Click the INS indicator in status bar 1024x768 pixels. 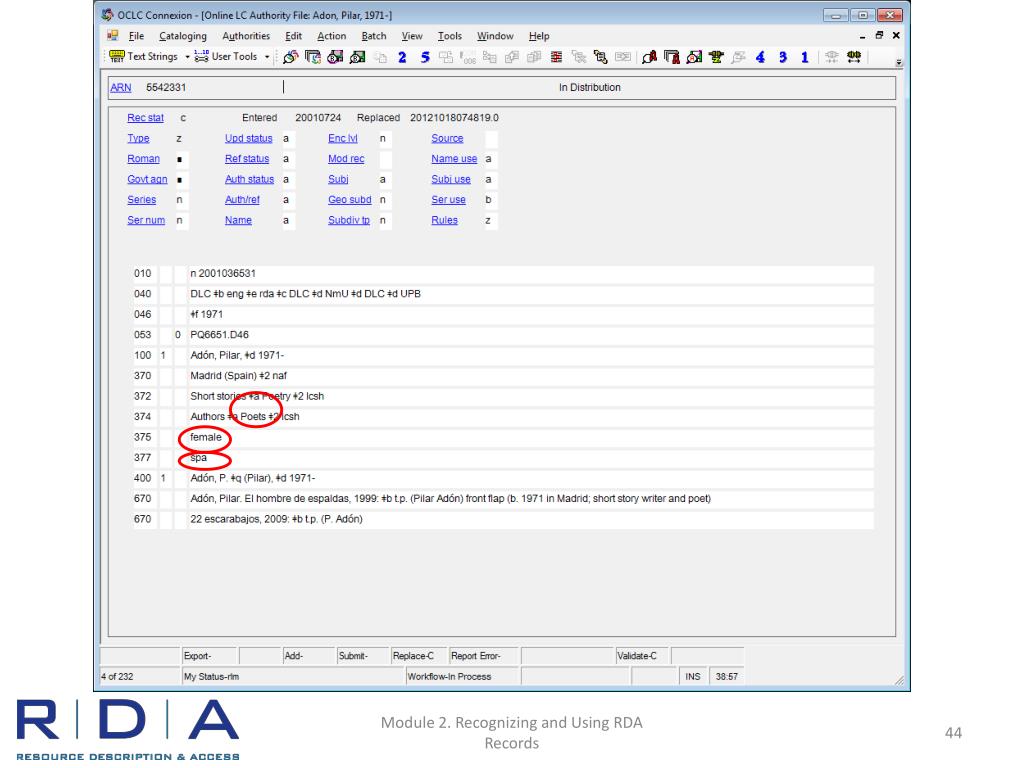691,677
